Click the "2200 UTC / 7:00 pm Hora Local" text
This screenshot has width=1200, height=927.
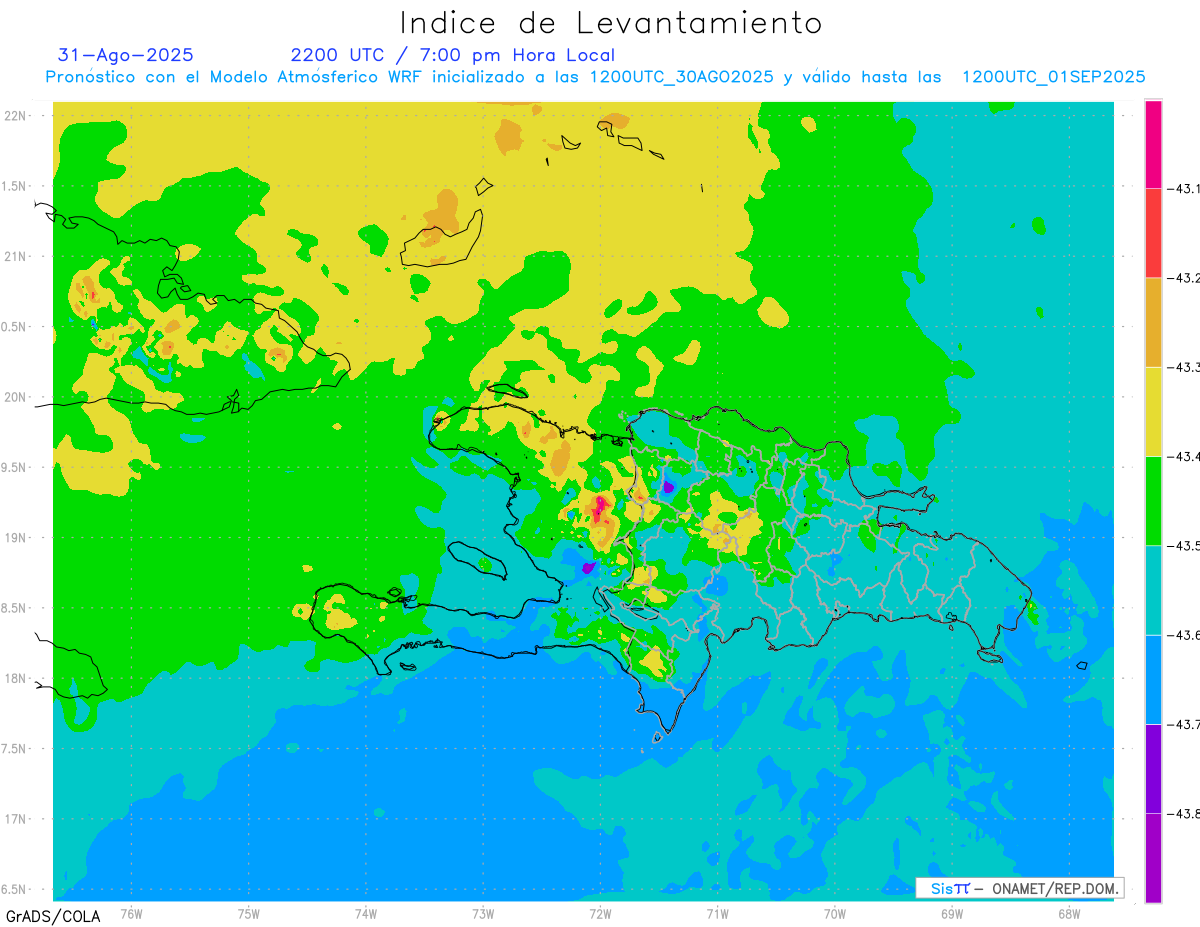pos(453,55)
